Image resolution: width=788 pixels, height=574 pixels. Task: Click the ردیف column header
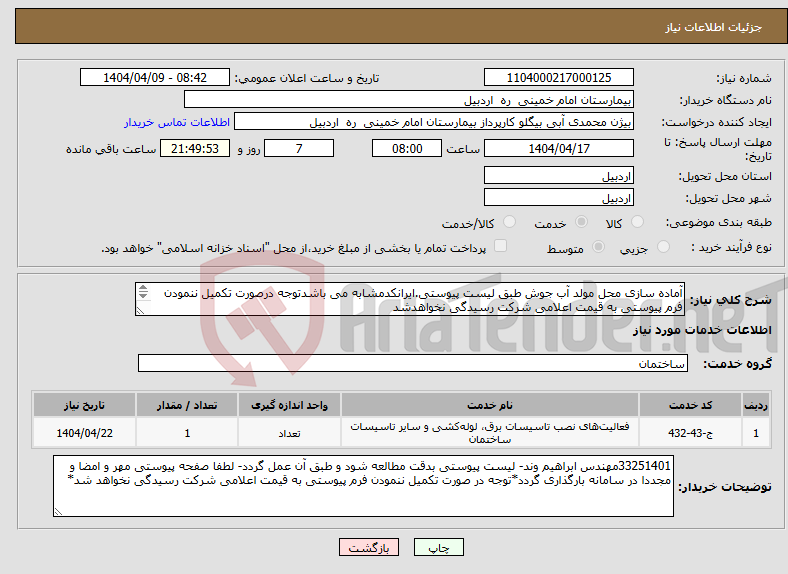756,405
